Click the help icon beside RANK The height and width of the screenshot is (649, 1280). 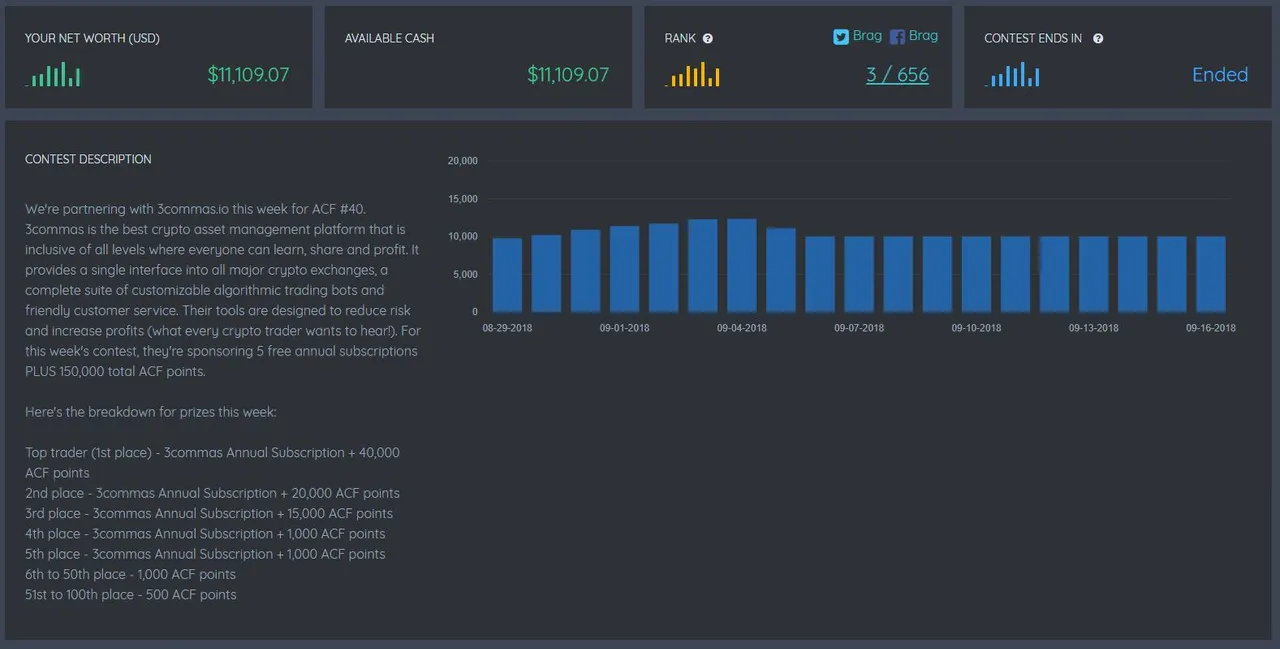coord(708,39)
